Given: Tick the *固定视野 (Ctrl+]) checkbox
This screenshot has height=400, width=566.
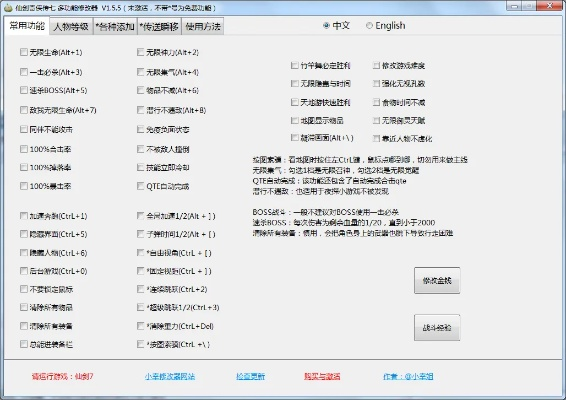Looking at the screenshot, I should coord(140,271).
